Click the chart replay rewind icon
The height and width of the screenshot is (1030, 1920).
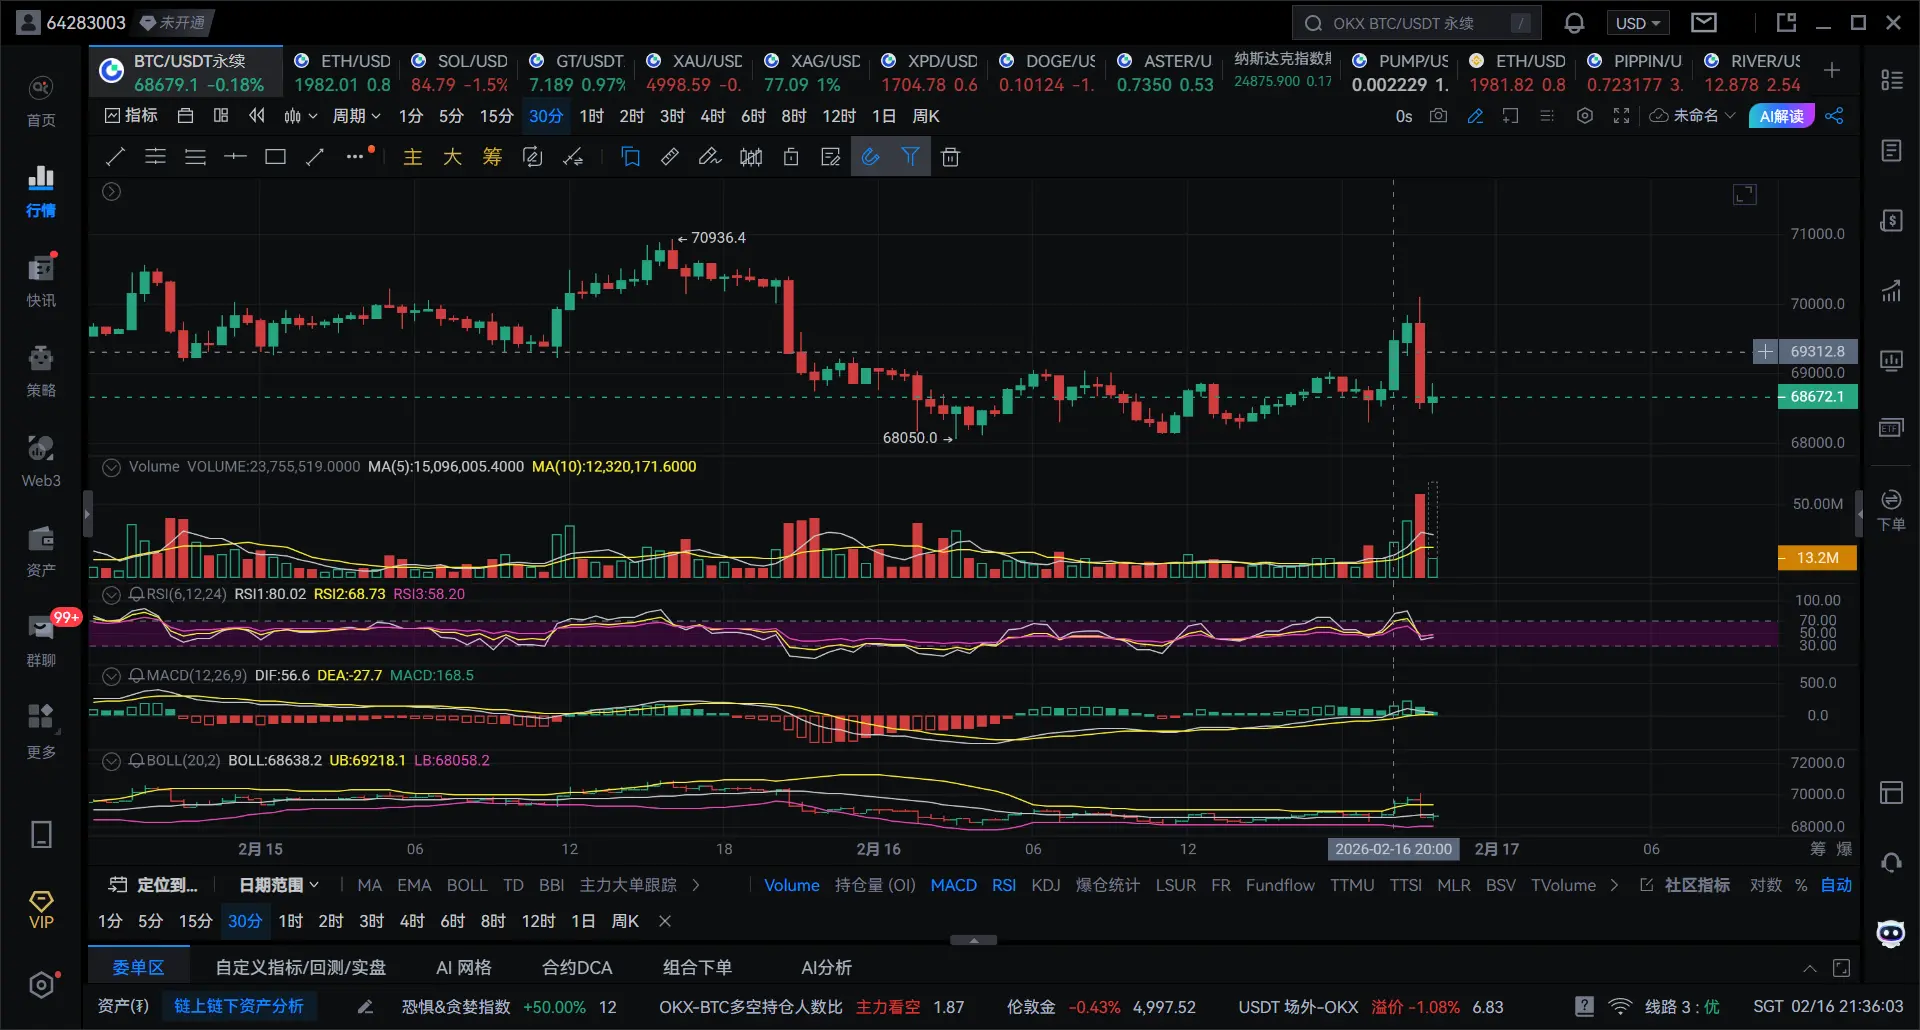pyautogui.click(x=257, y=116)
